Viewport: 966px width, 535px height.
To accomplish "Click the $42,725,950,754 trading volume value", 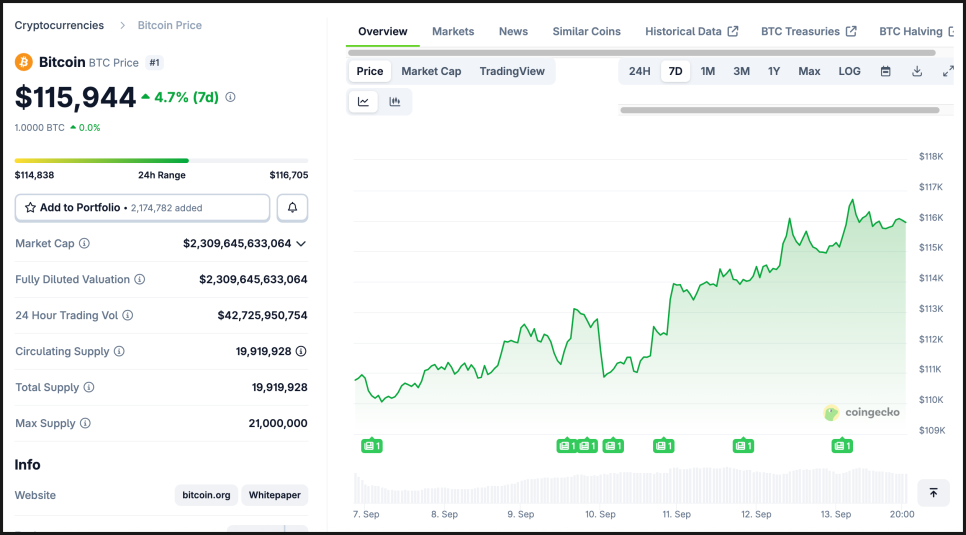I will point(262,316).
